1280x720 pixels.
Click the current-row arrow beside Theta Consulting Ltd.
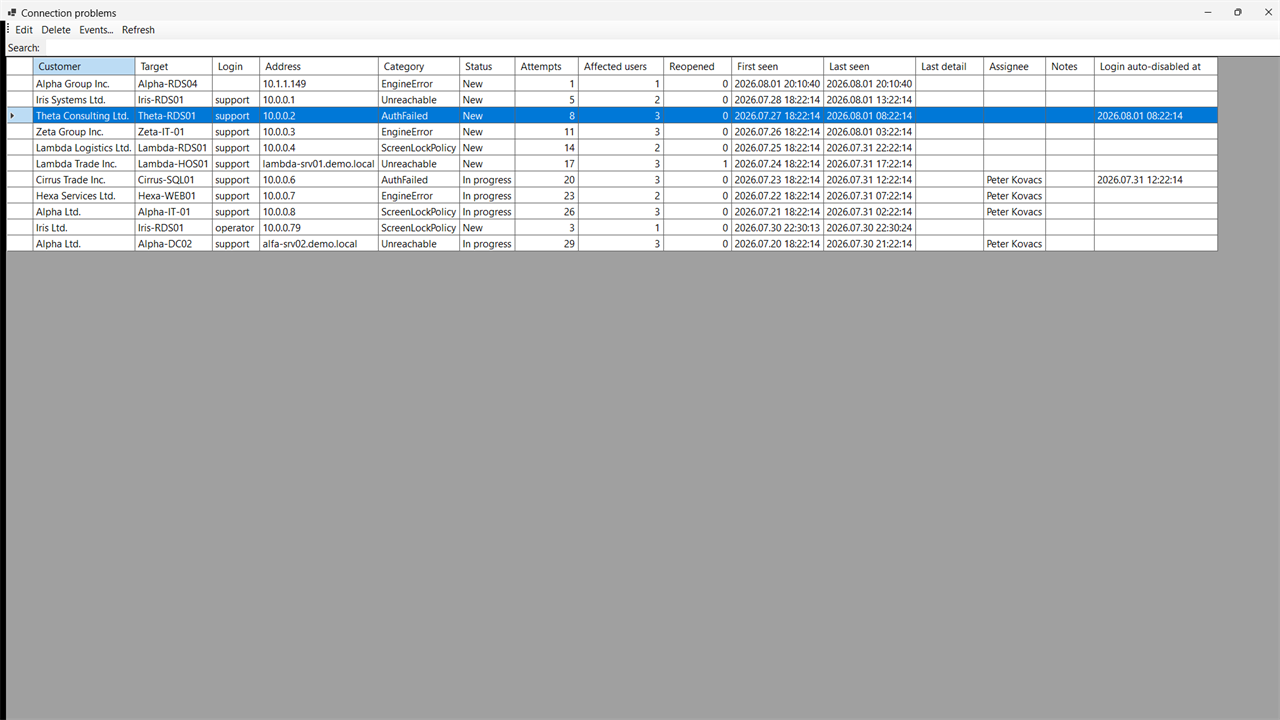12,116
